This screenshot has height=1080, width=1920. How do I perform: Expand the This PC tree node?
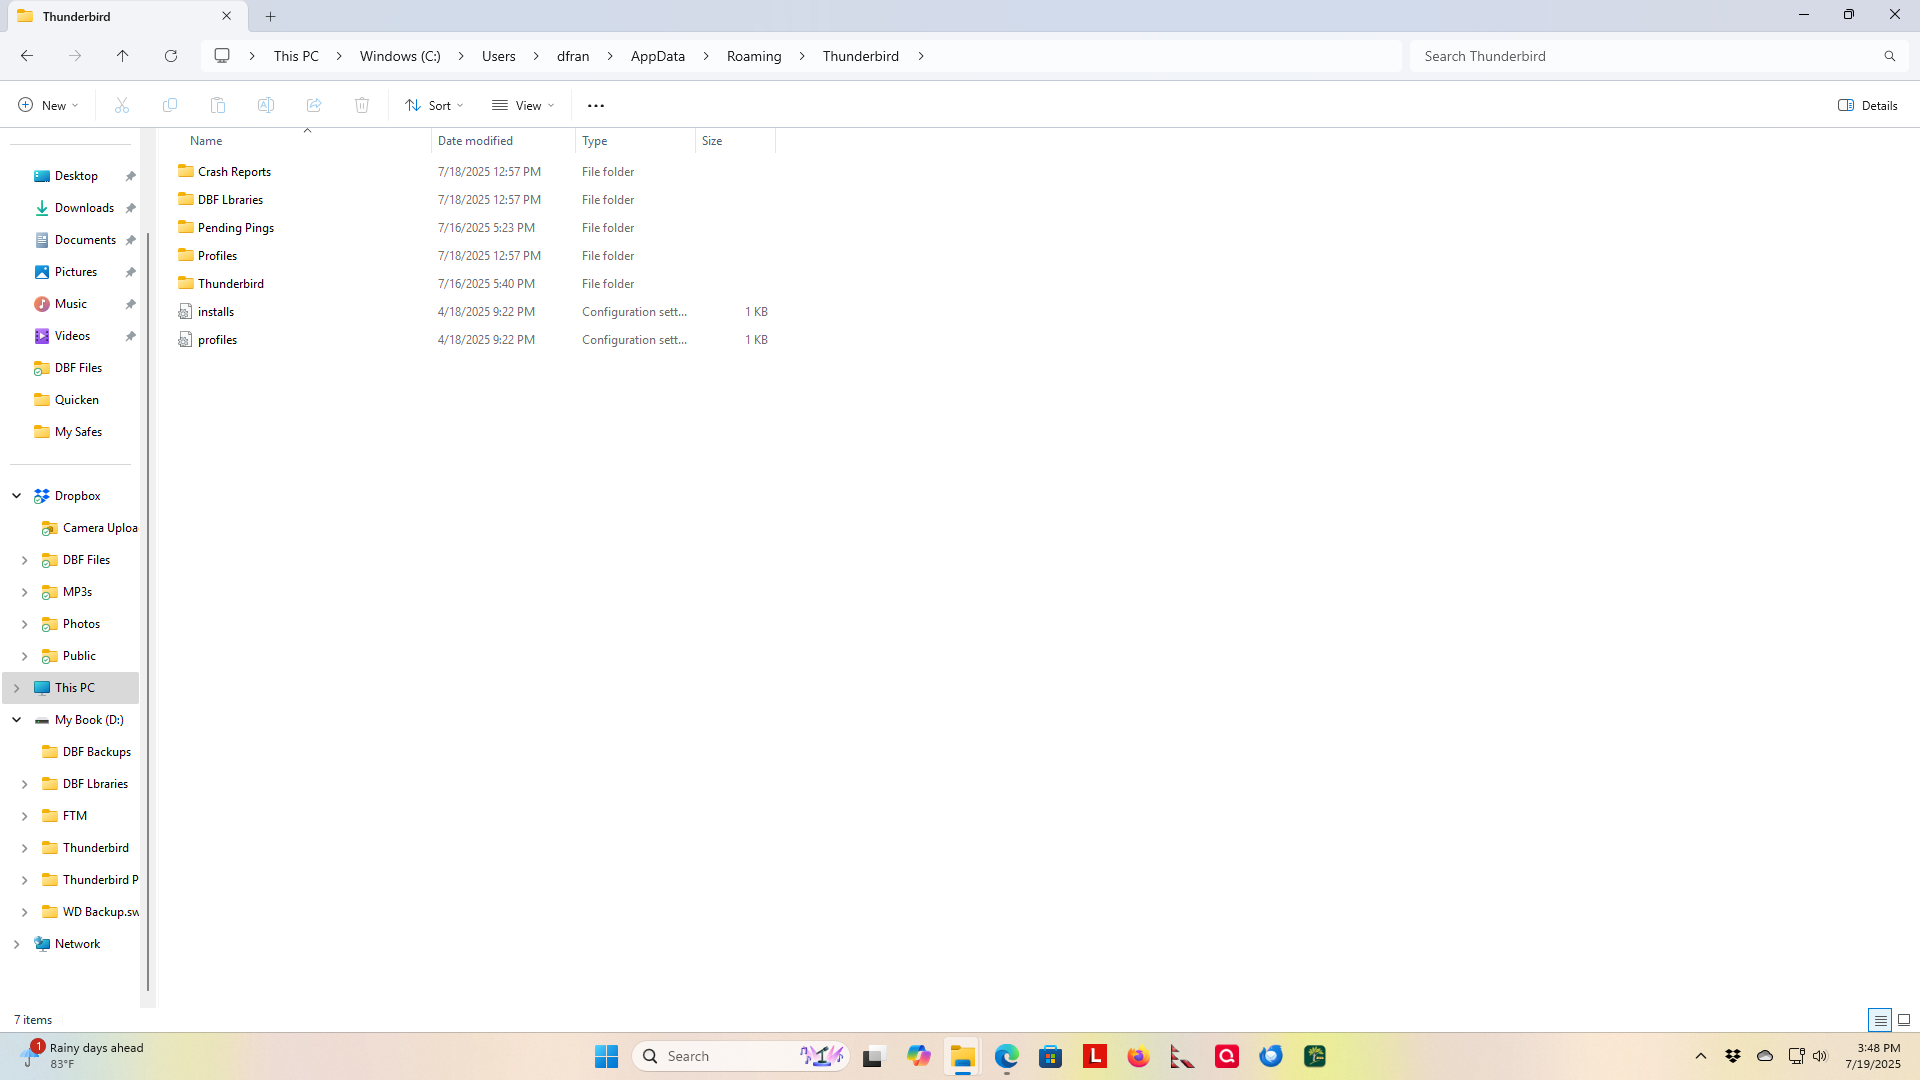click(17, 688)
